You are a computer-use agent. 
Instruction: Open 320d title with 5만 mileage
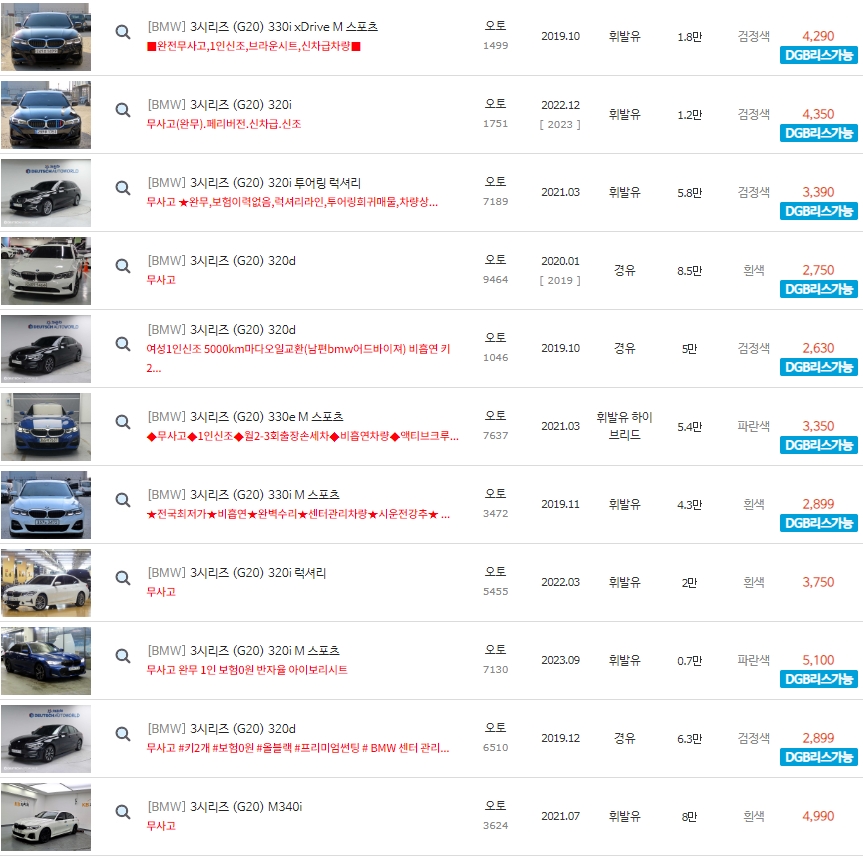[x=221, y=330]
